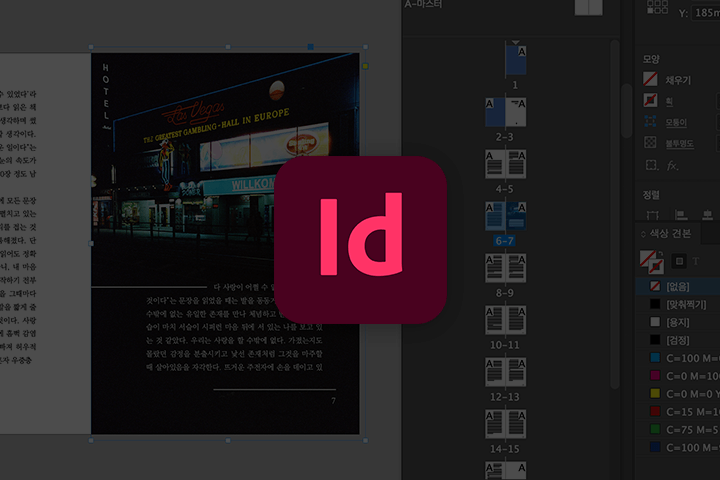Click the yellow live corners handle on the frame
This screenshot has height=480, width=720.
[366, 66]
